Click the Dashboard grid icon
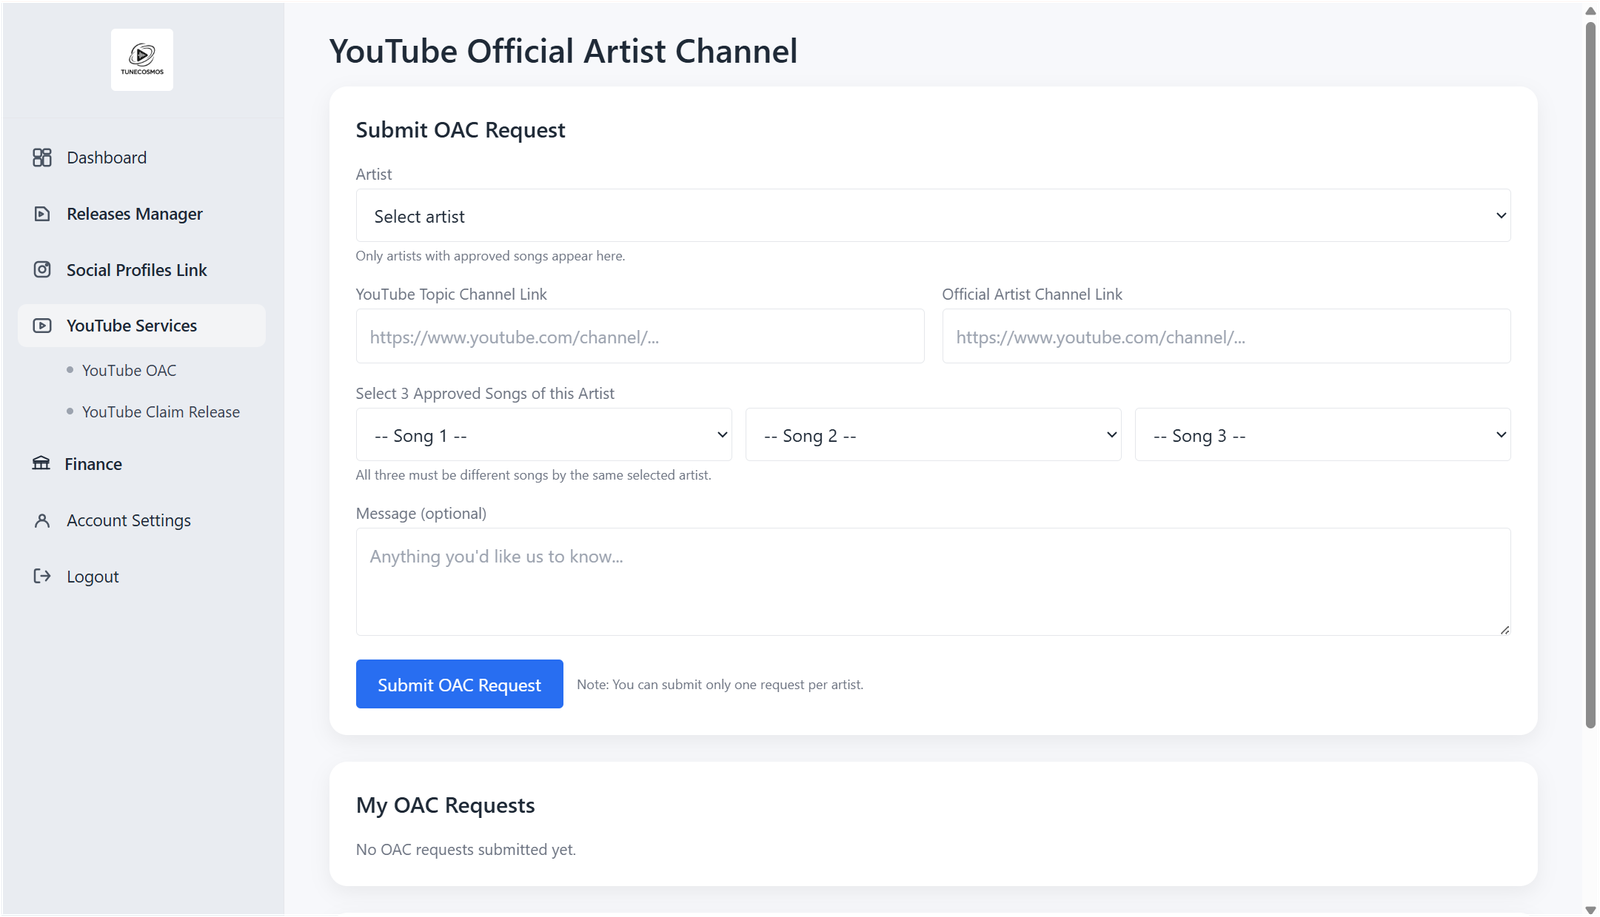The image size is (1600, 917). coord(42,158)
